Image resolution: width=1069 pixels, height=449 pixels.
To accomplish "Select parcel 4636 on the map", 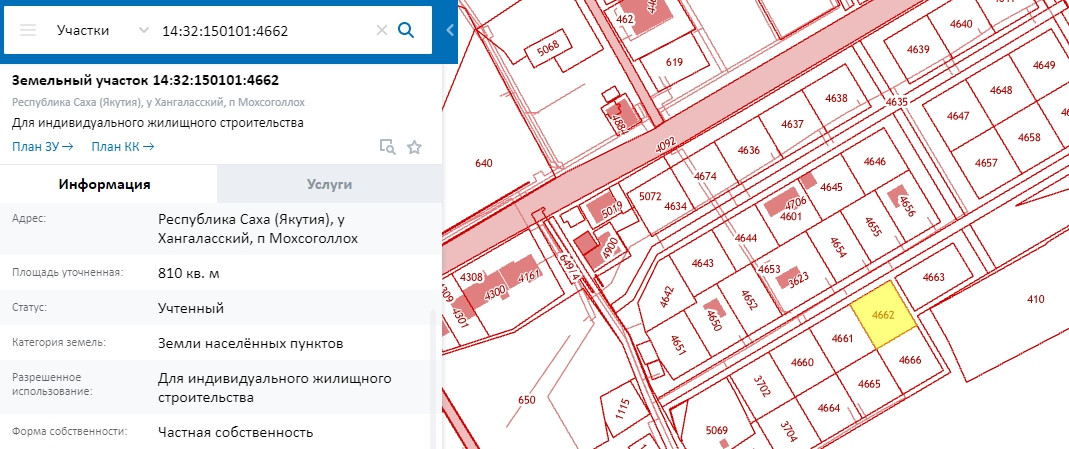I will (x=749, y=150).
